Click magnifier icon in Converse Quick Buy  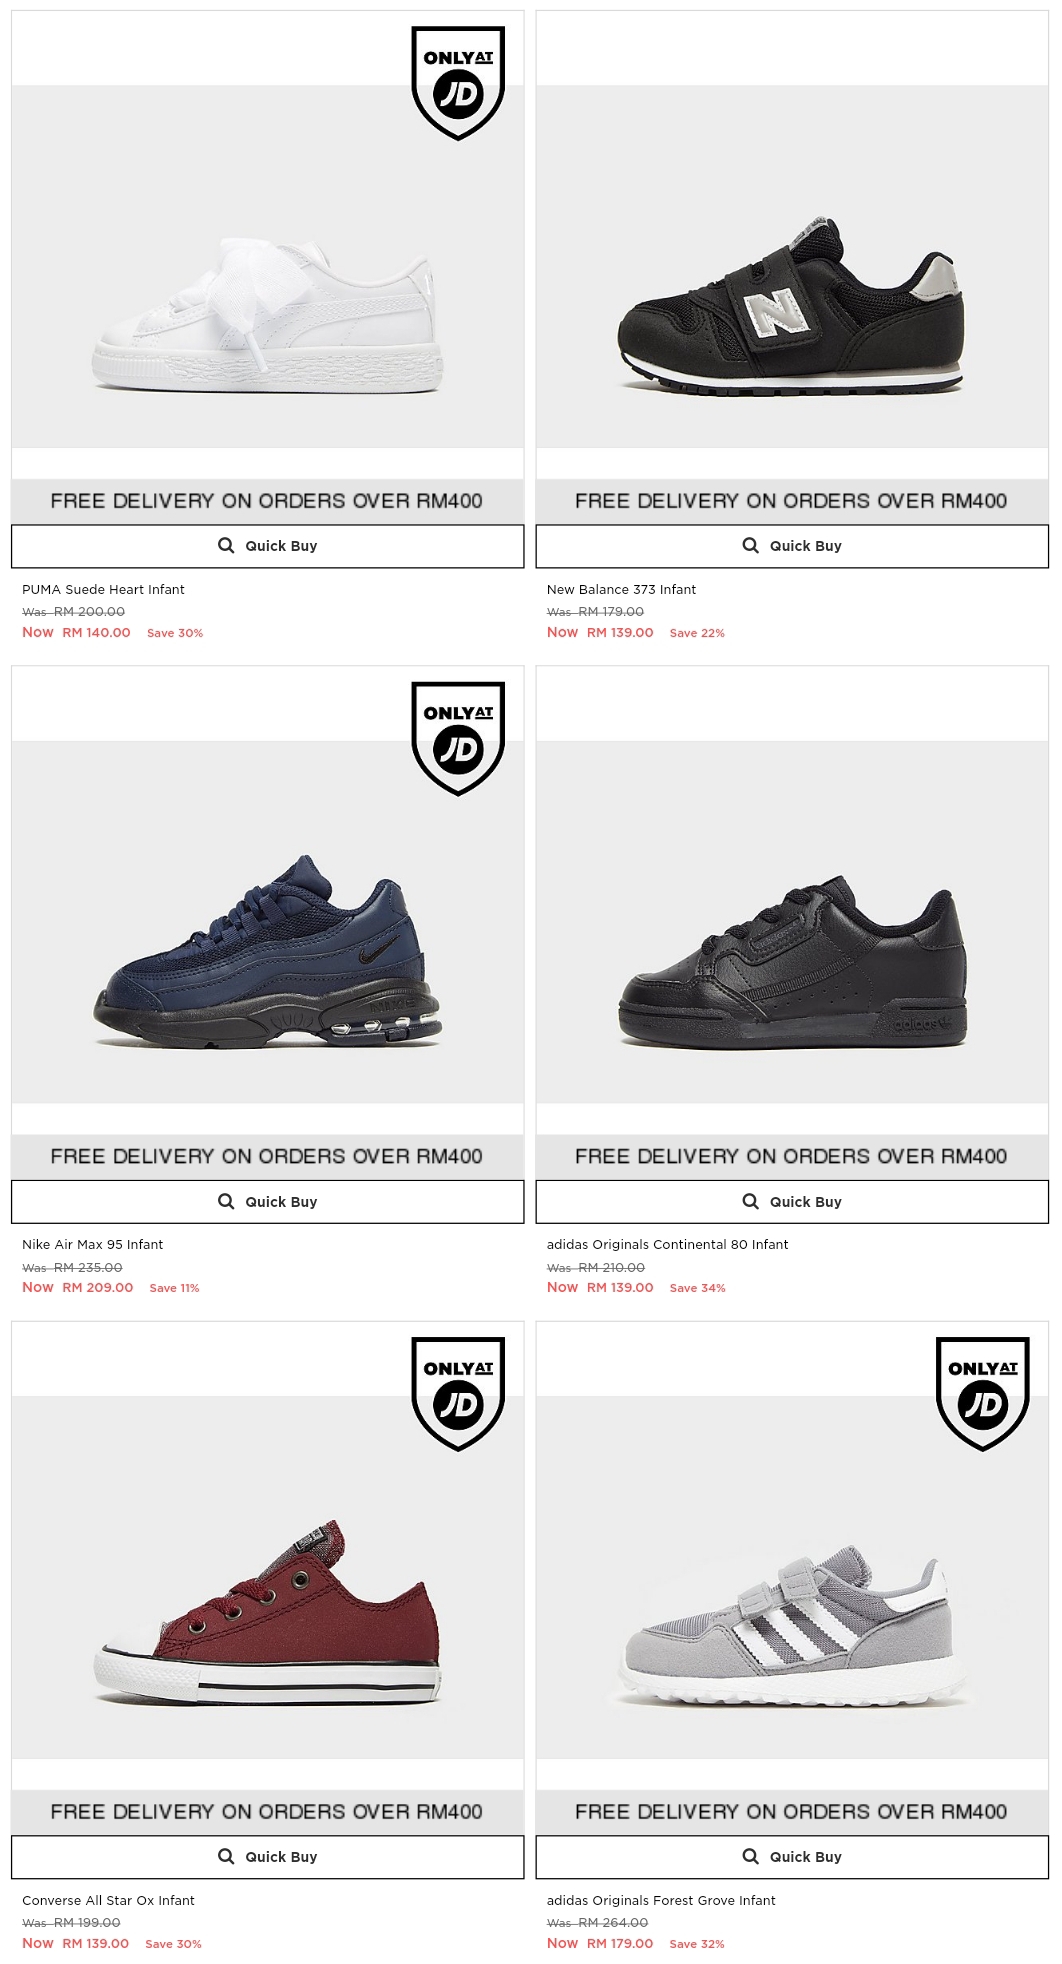pos(226,1856)
